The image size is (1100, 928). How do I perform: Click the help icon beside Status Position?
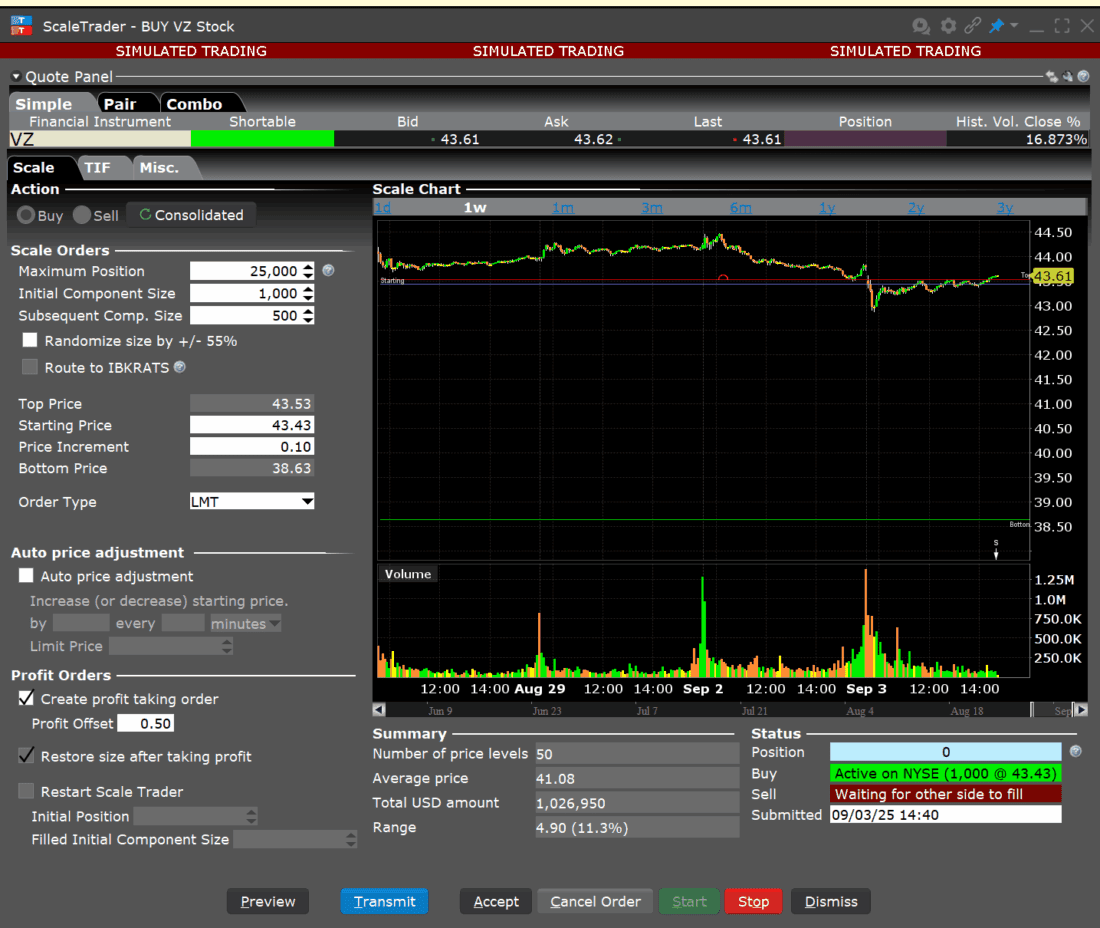tap(1075, 752)
